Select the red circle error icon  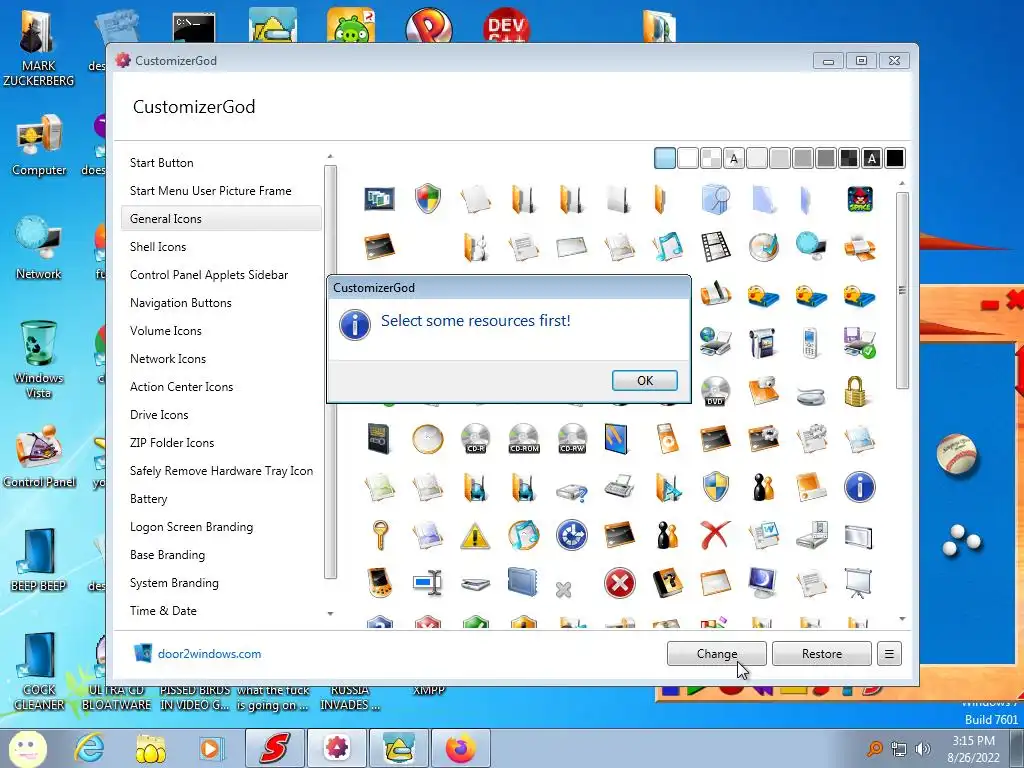click(619, 583)
